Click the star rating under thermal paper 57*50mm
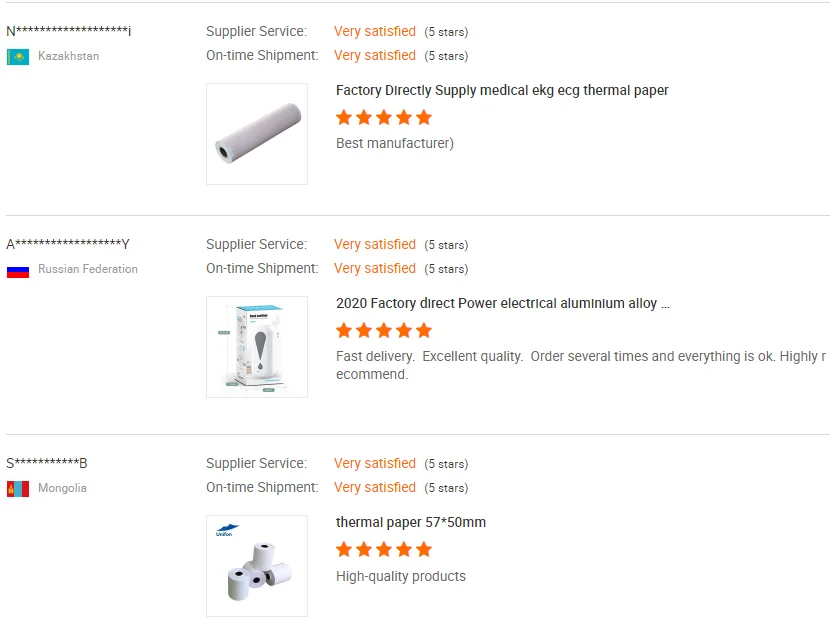 [384, 549]
